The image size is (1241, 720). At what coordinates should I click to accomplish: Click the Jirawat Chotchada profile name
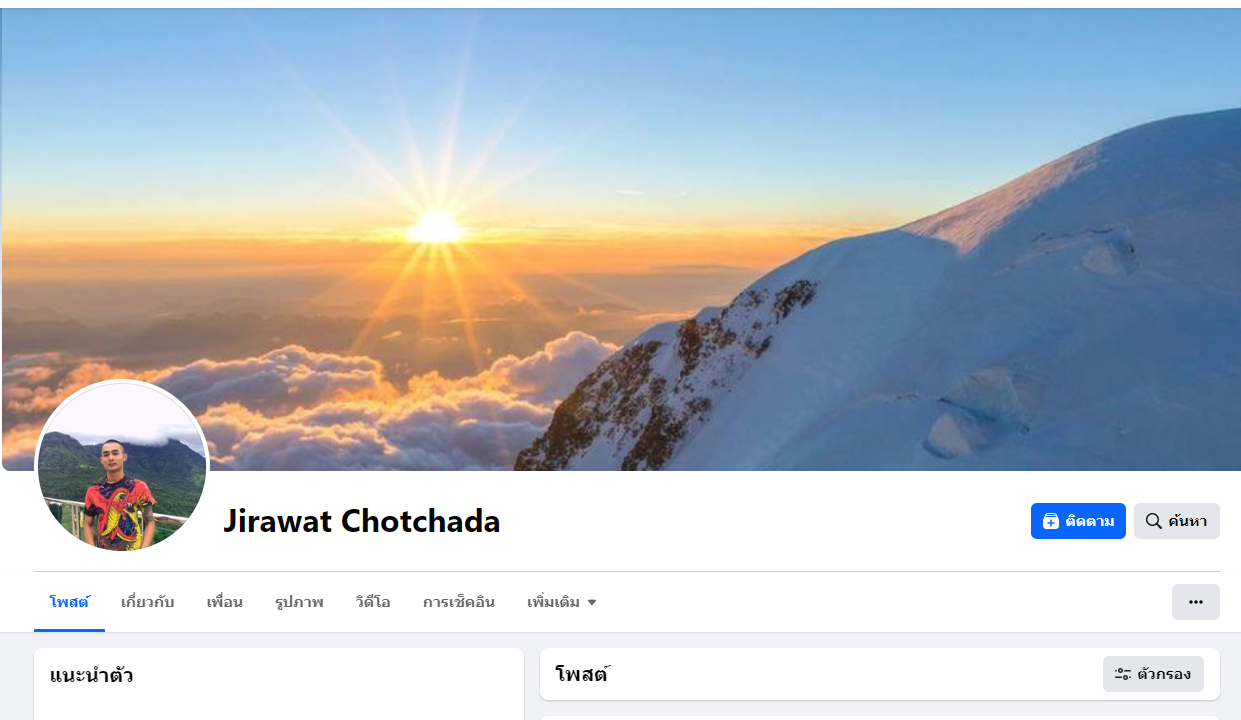[361, 521]
